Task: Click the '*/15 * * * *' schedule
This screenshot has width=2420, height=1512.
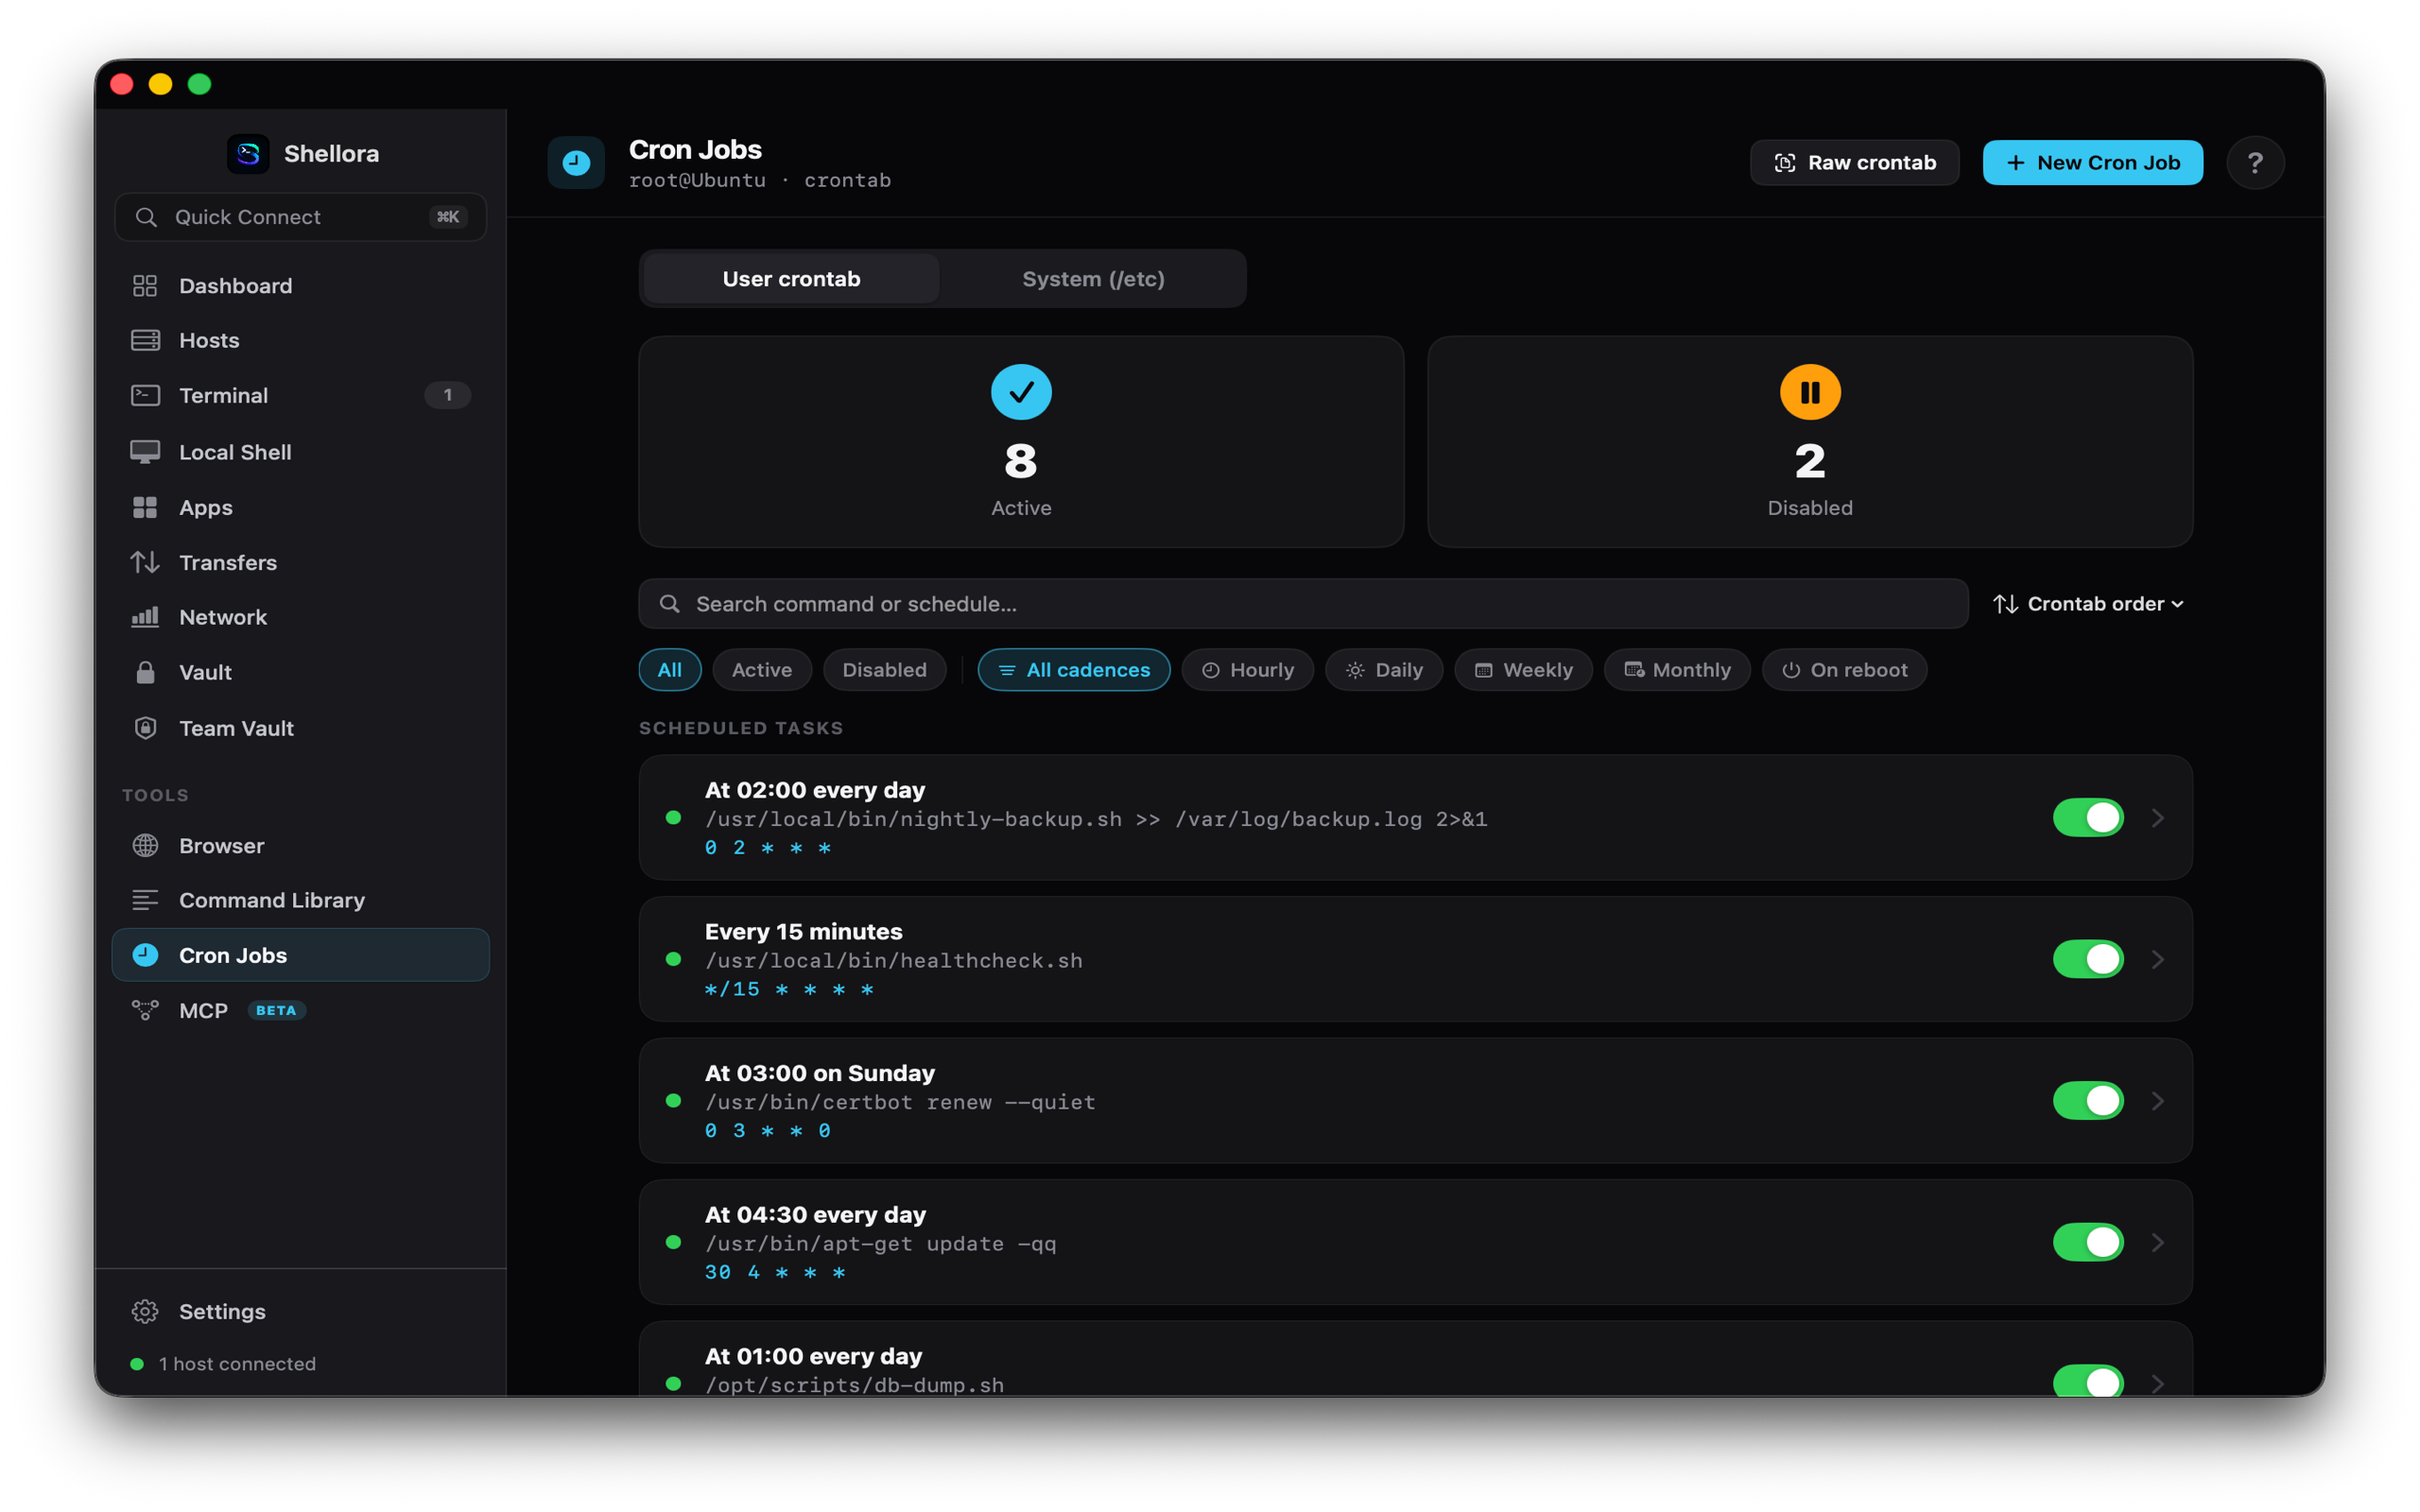Action: (x=789, y=989)
